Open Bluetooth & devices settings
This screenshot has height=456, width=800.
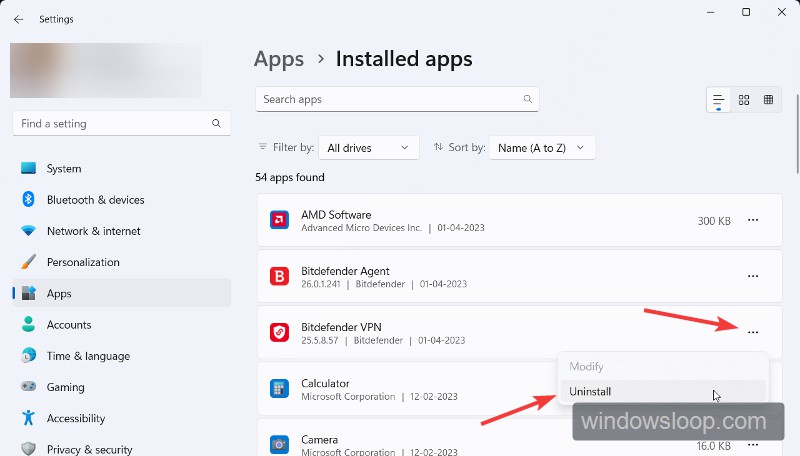pos(95,200)
